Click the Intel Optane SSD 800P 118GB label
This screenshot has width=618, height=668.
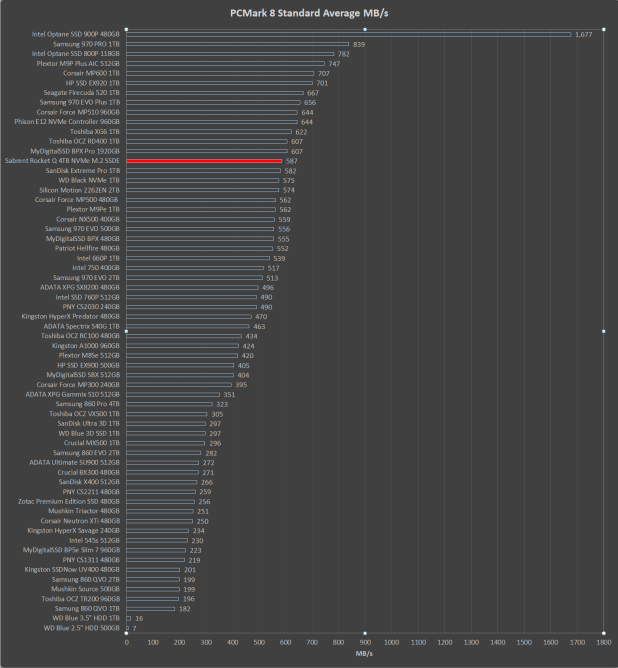(x=75, y=54)
